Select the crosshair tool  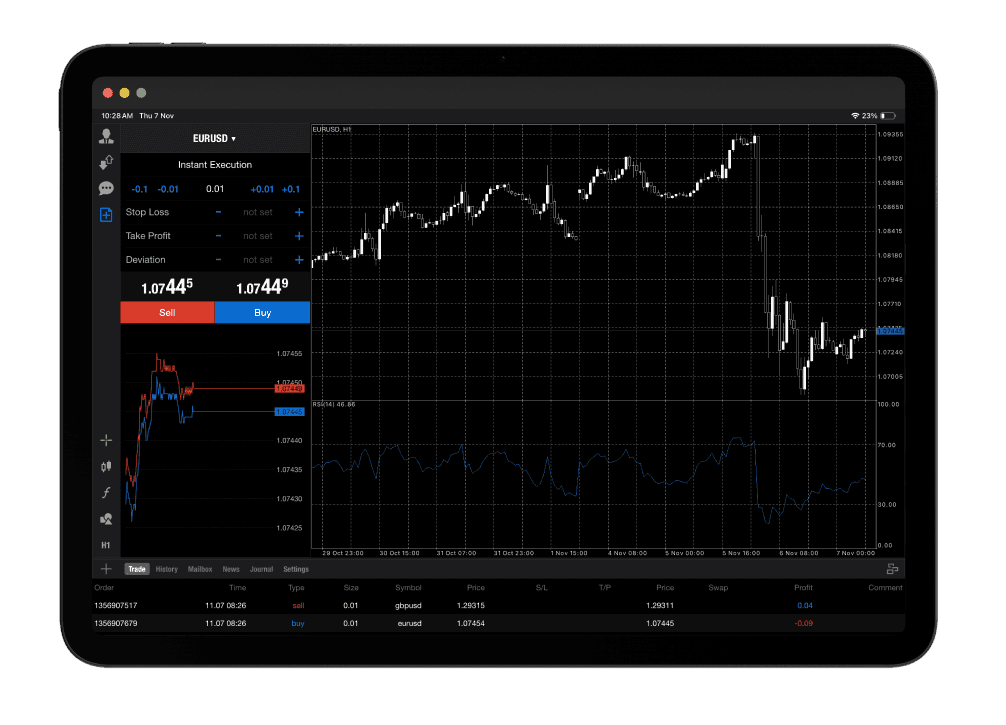click(x=106, y=440)
